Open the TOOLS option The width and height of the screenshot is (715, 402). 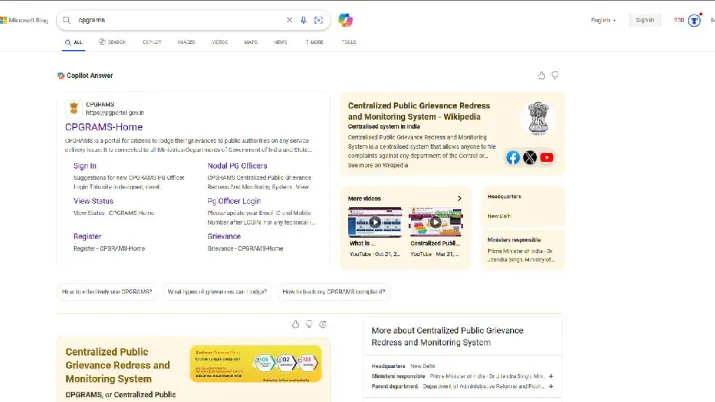(349, 42)
